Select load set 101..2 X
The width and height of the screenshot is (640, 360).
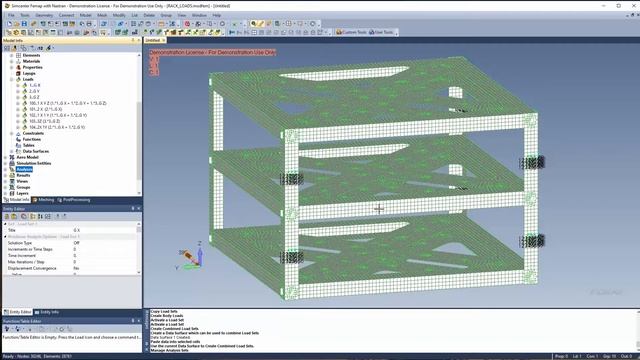click(x=46, y=109)
